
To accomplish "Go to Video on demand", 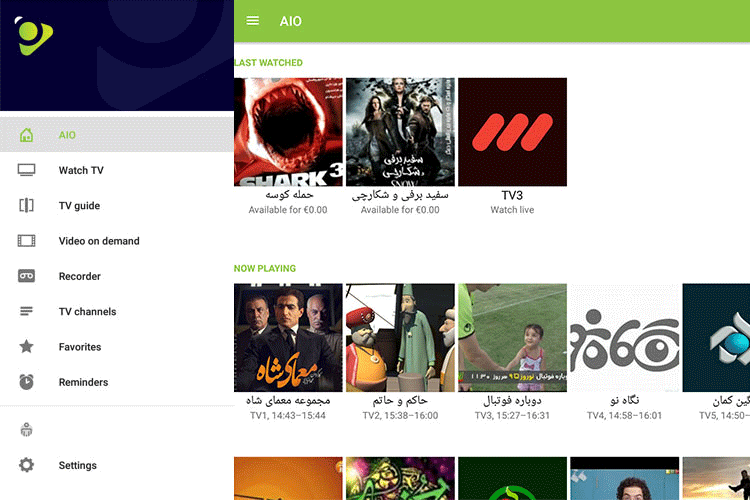I will 117,241.
